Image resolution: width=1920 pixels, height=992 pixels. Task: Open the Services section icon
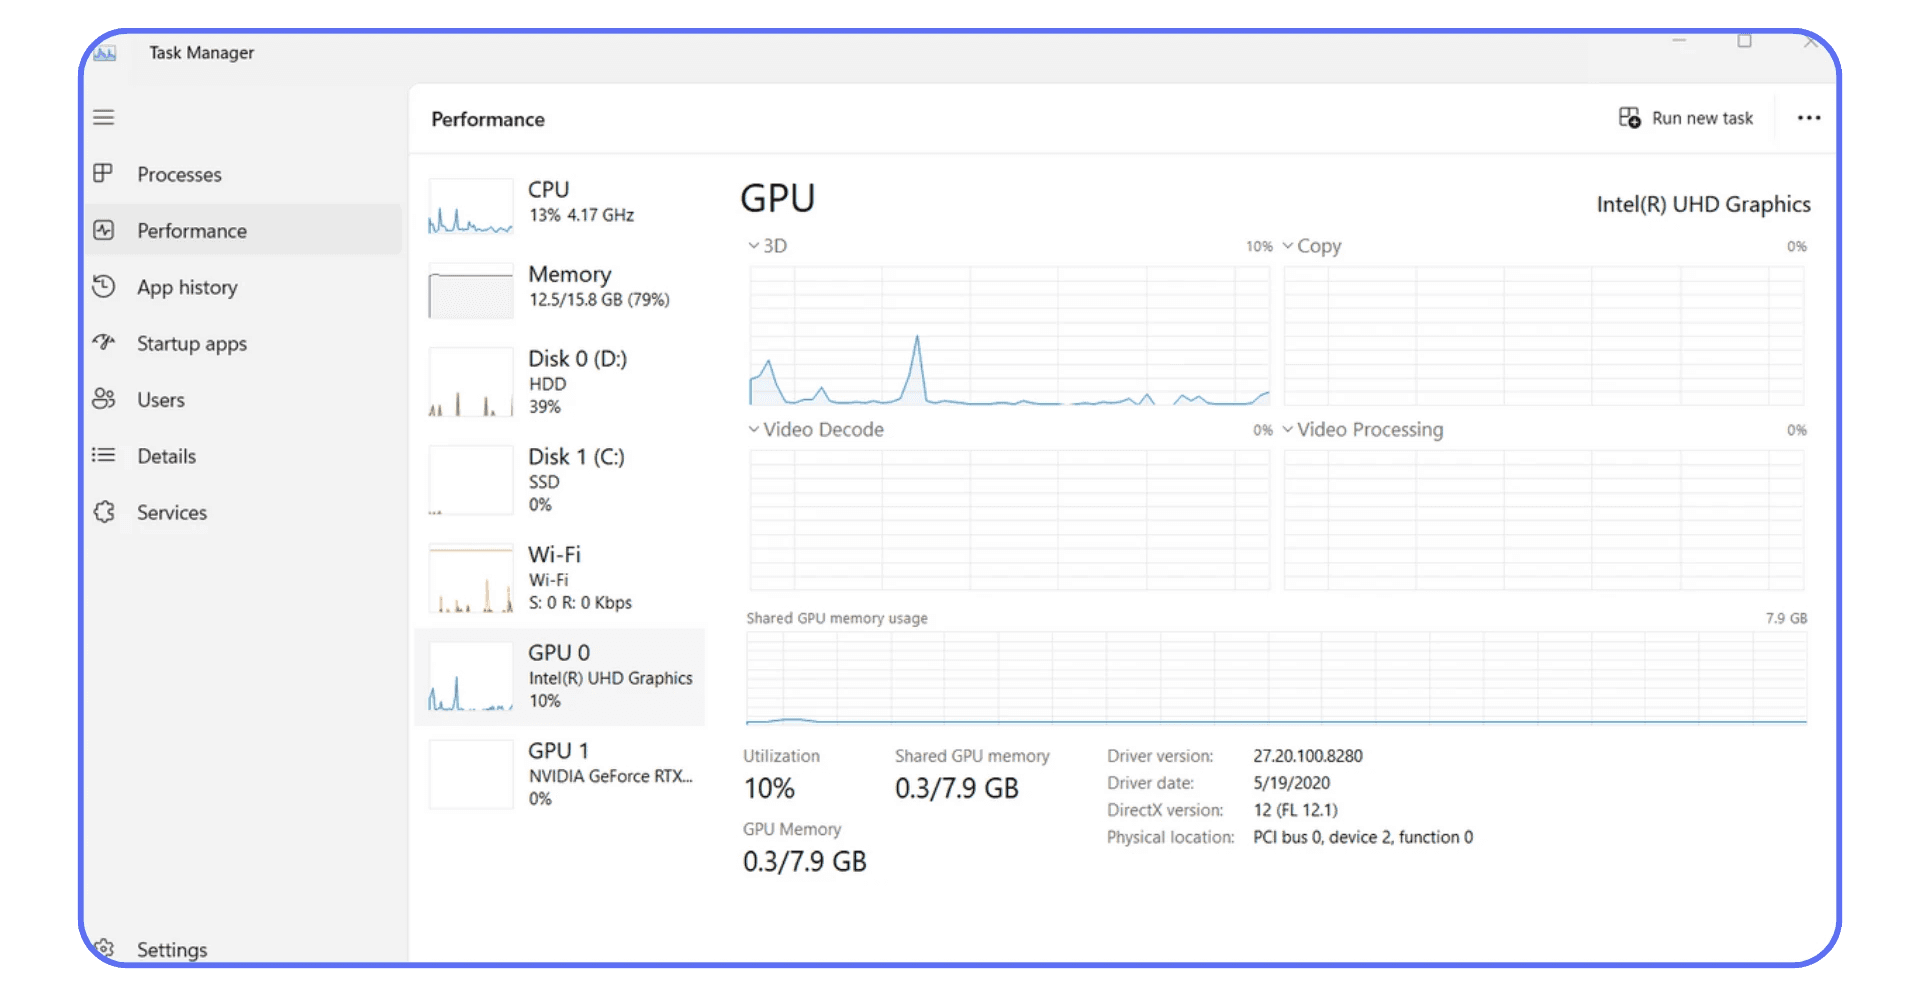coord(104,512)
